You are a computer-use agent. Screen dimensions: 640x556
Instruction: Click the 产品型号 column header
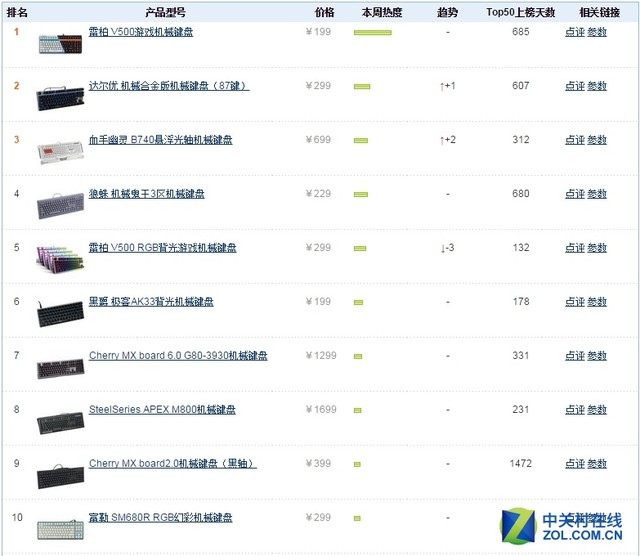click(x=165, y=12)
